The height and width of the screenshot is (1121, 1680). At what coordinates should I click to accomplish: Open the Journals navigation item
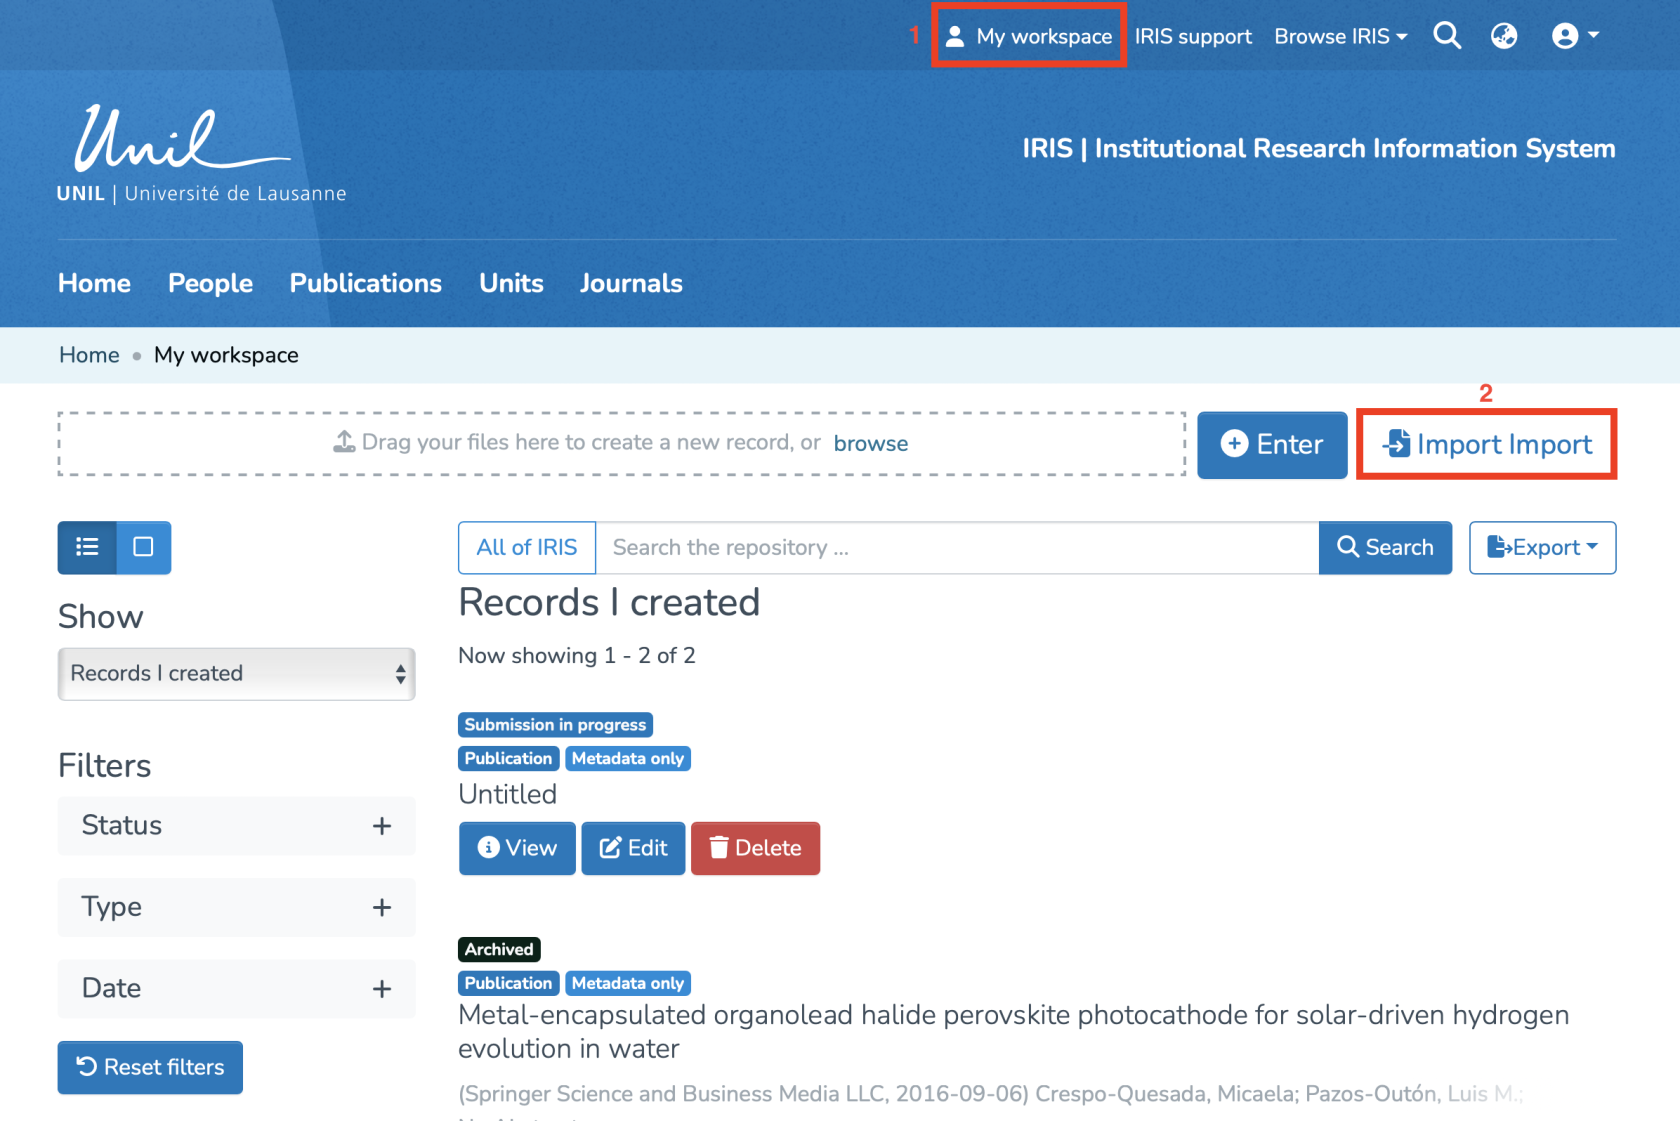(631, 283)
